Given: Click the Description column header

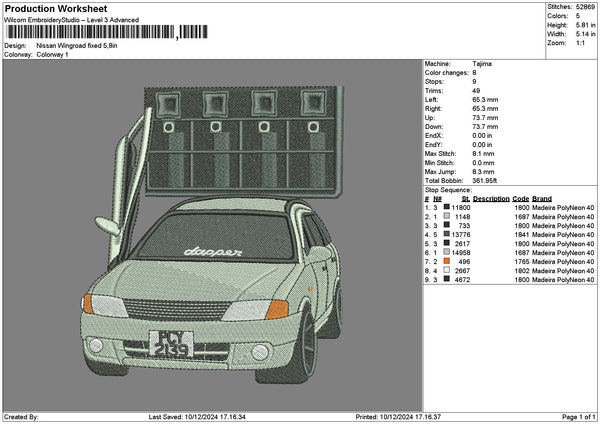Looking at the screenshot, I should 491,198.
